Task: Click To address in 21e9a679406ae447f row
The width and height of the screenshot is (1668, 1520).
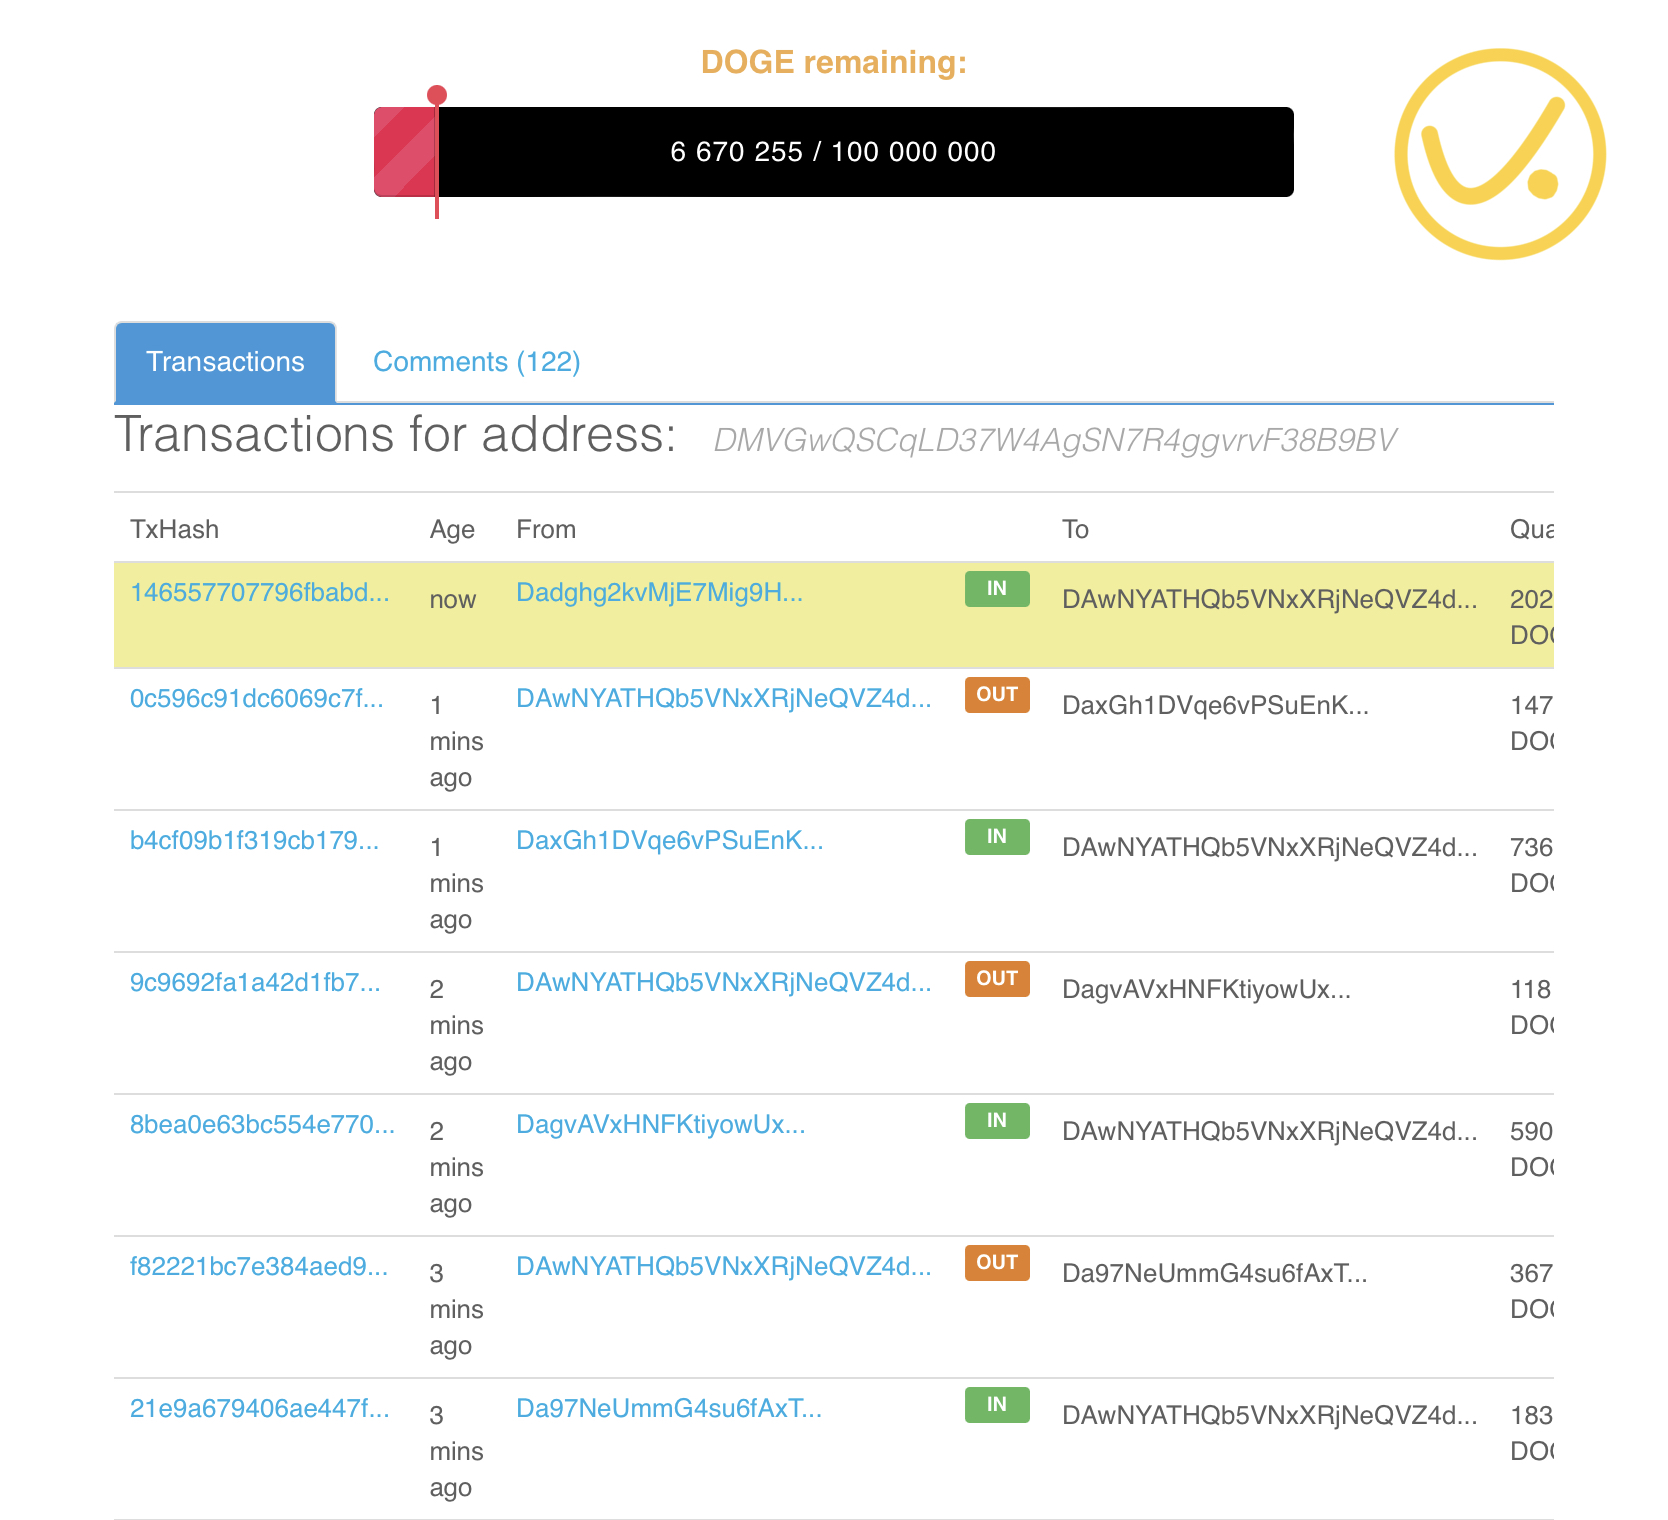Action: pos(1269,1415)
